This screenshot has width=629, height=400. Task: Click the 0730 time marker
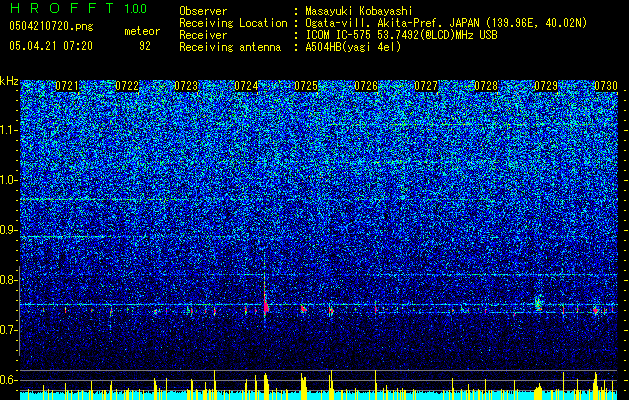[x=606, y=86]
